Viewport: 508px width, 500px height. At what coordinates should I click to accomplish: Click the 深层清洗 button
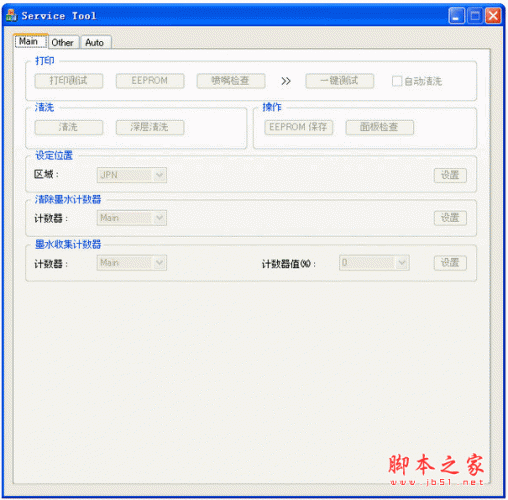point(150,127)
